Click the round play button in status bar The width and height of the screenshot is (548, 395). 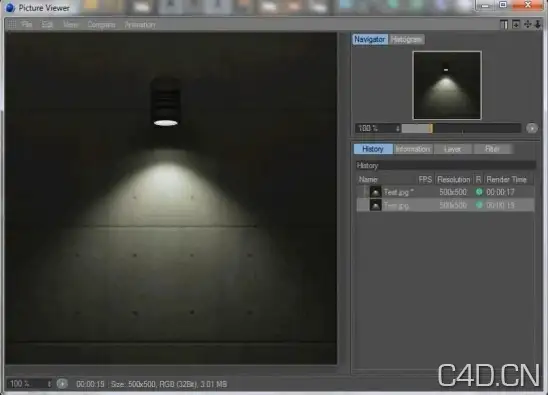tap(62, 384)
